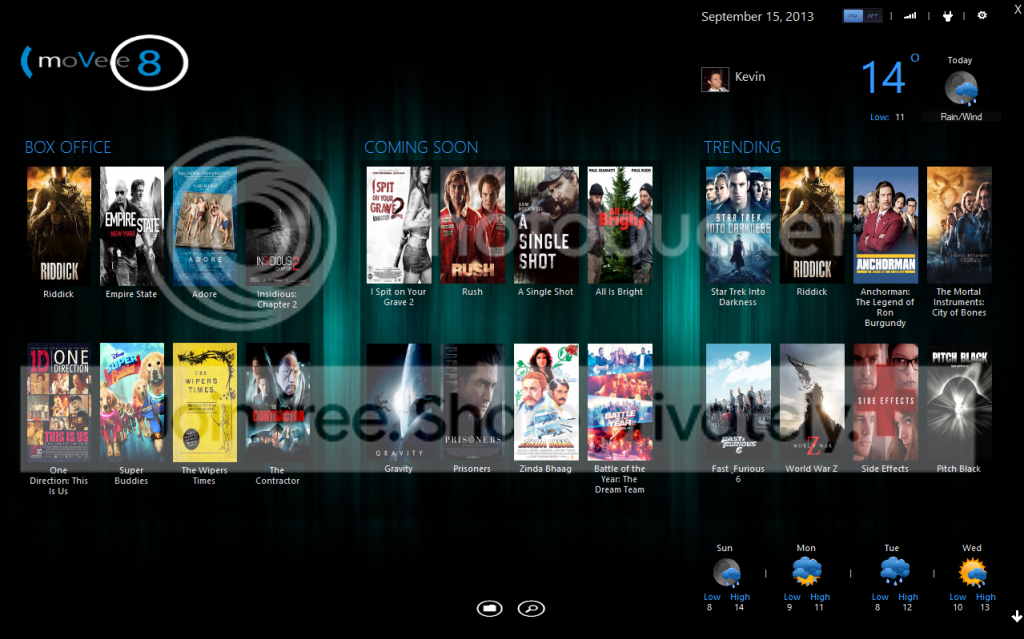Check the signal strength bars icon
The width and height of the screenshot is (1024, 639).
pos(910,16)
